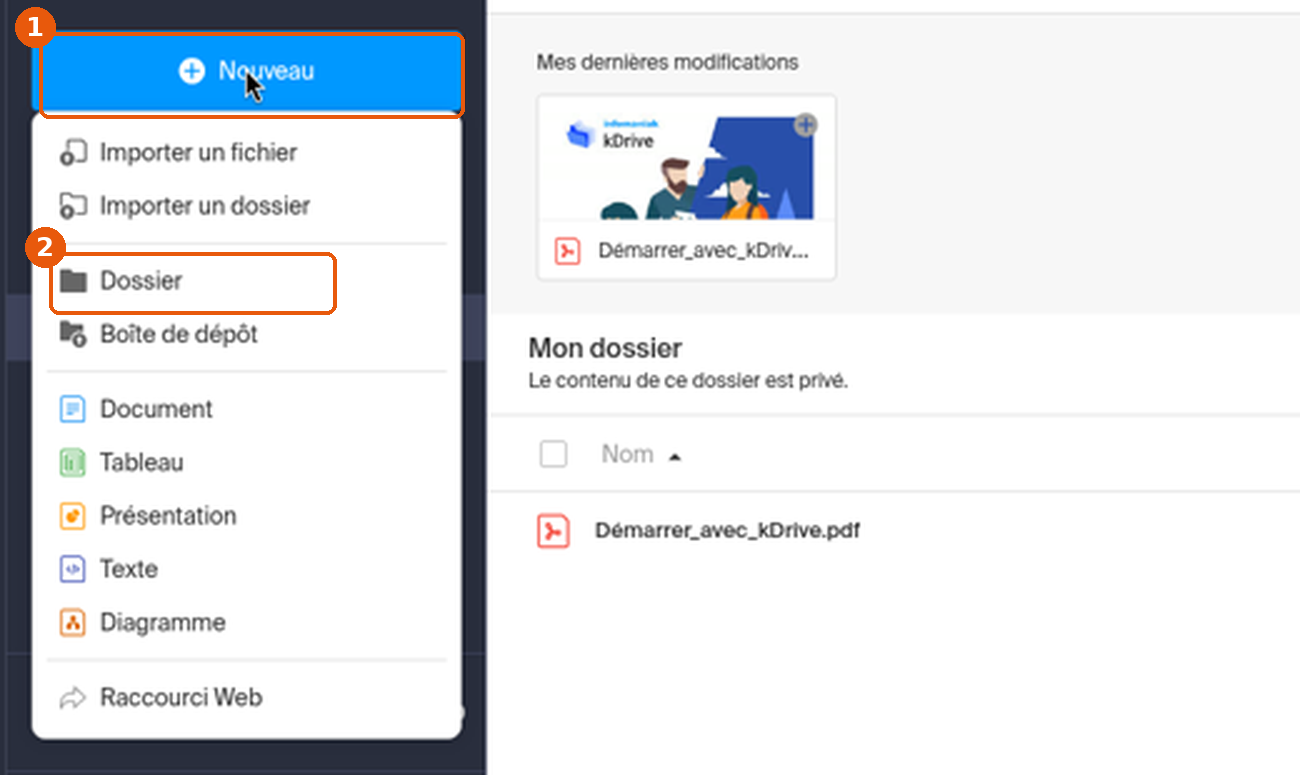Click the orange slides icon beside Présentation
The width and height of the screenshot is (1300, 775).
click(73, 516)
